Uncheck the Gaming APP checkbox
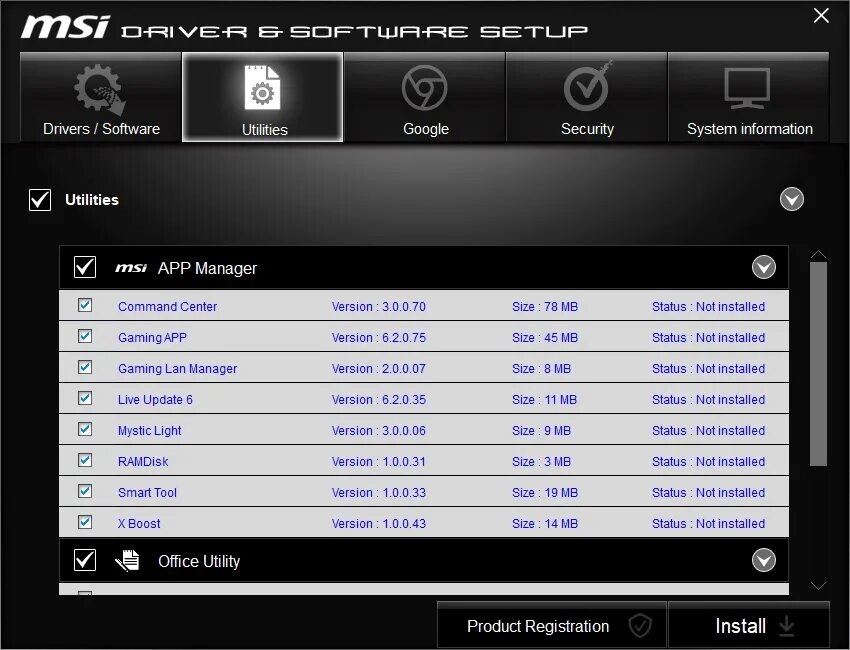The width and height of the screenshot is (850, 650). [x=85, y=336]
